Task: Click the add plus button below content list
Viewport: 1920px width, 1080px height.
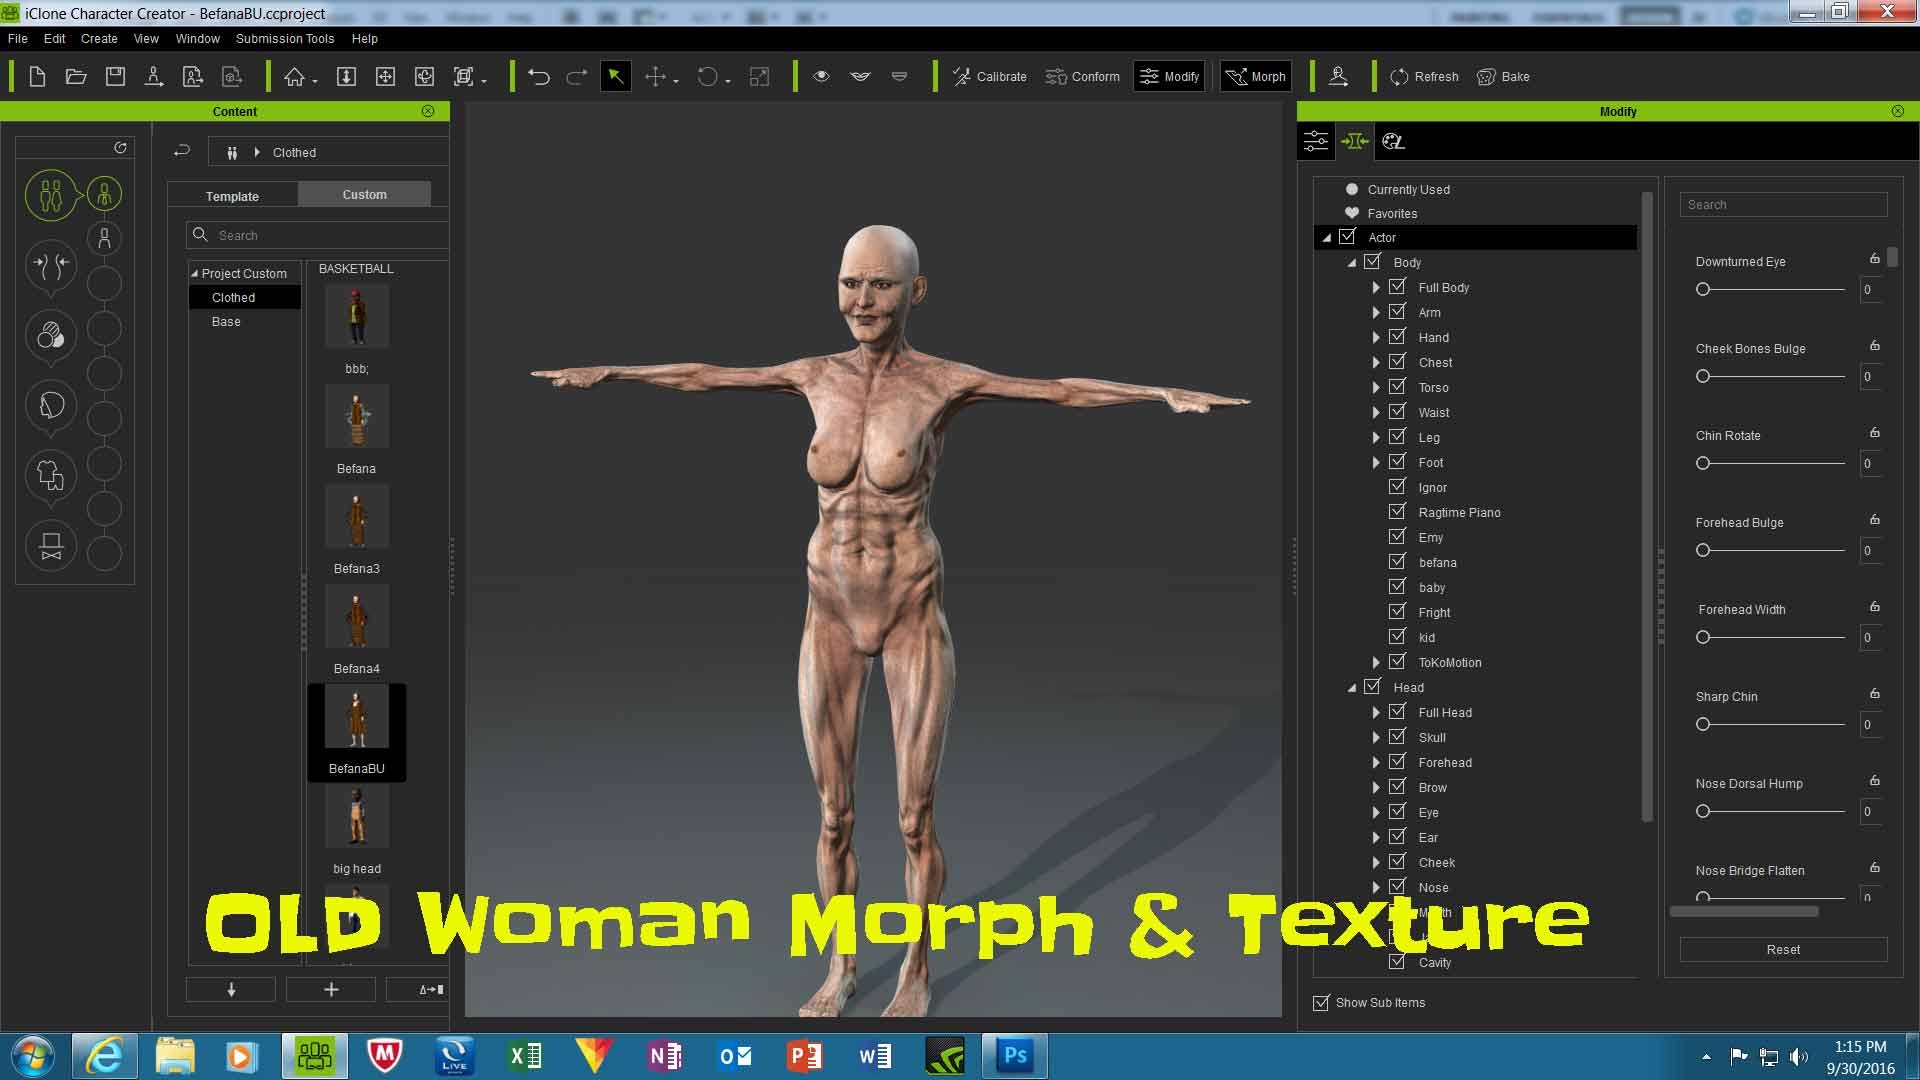Action: click(x=331, y=989)
